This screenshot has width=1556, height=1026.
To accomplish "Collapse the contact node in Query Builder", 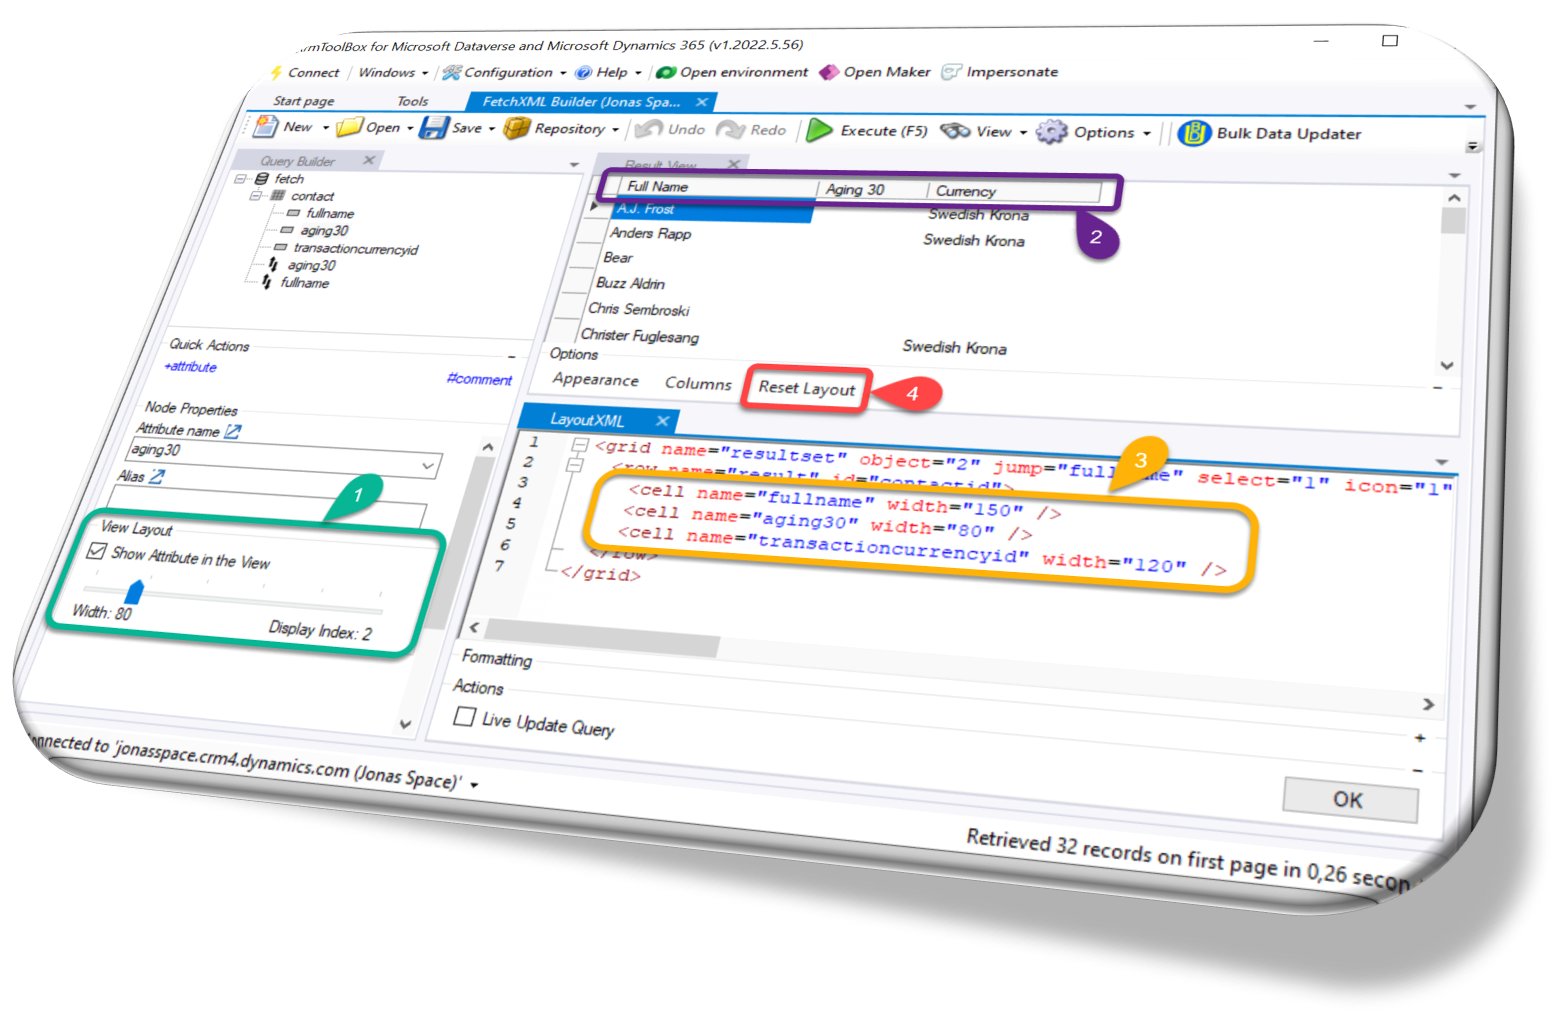I will [255, 196].
